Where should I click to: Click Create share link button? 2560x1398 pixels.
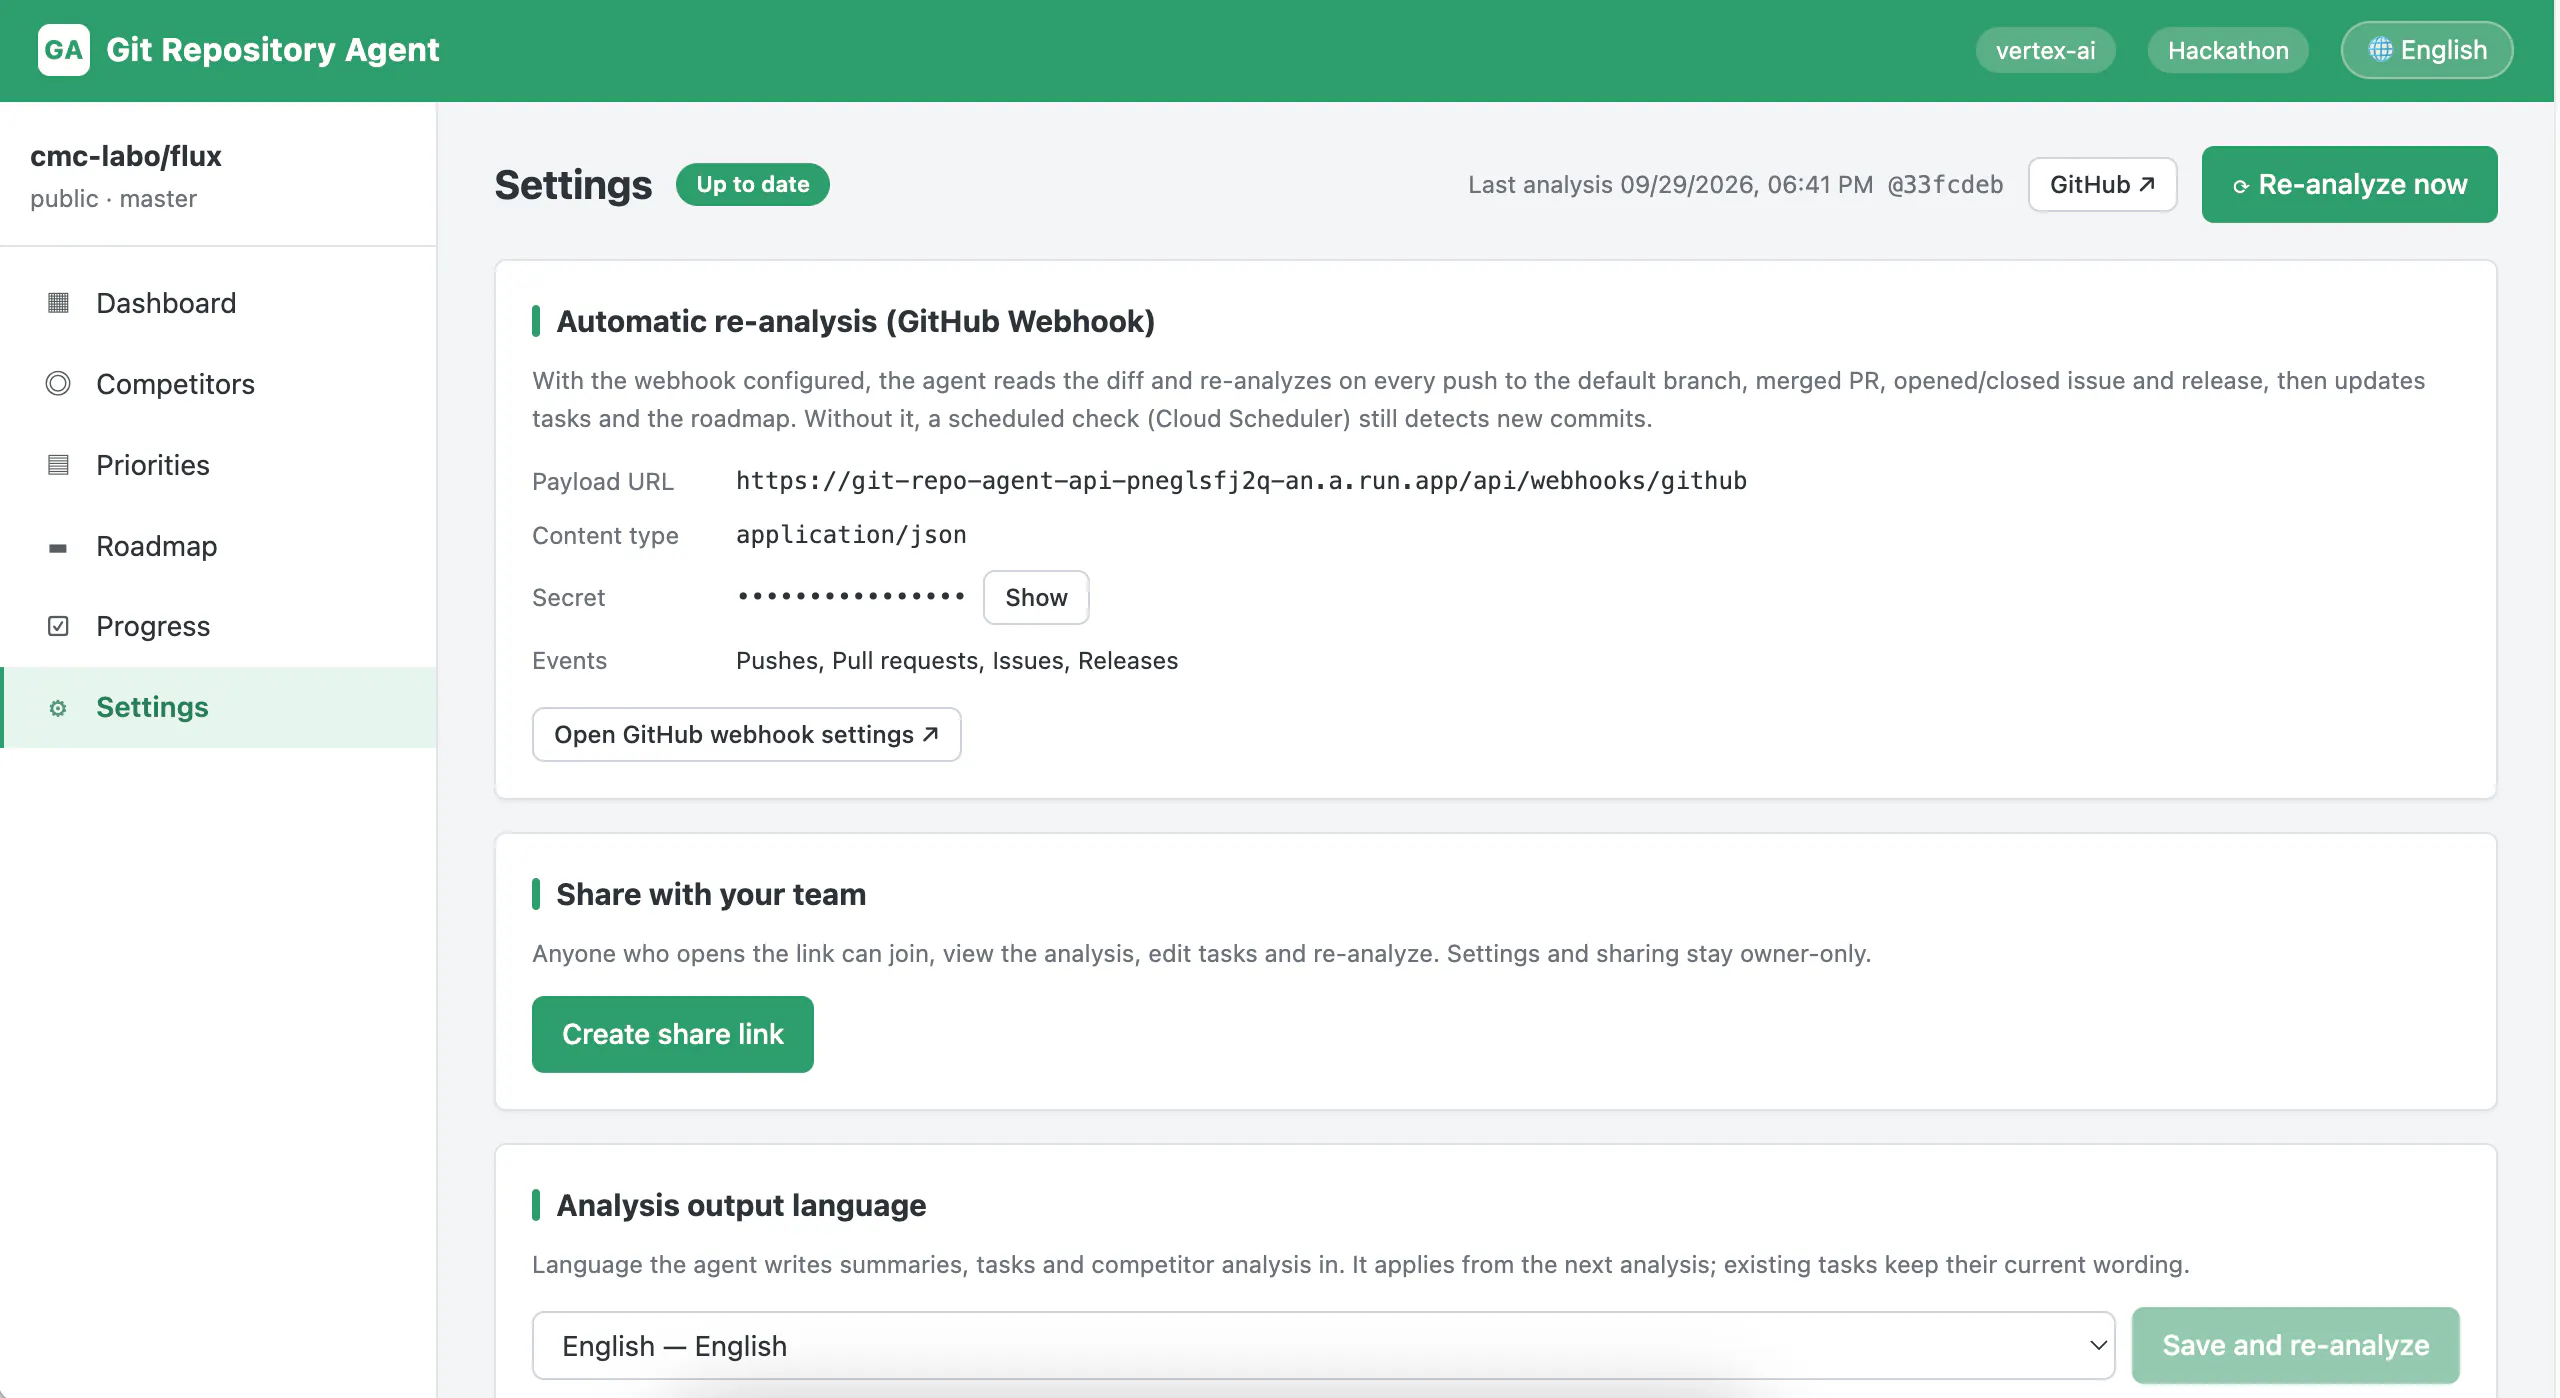(x=672, y=1034)
